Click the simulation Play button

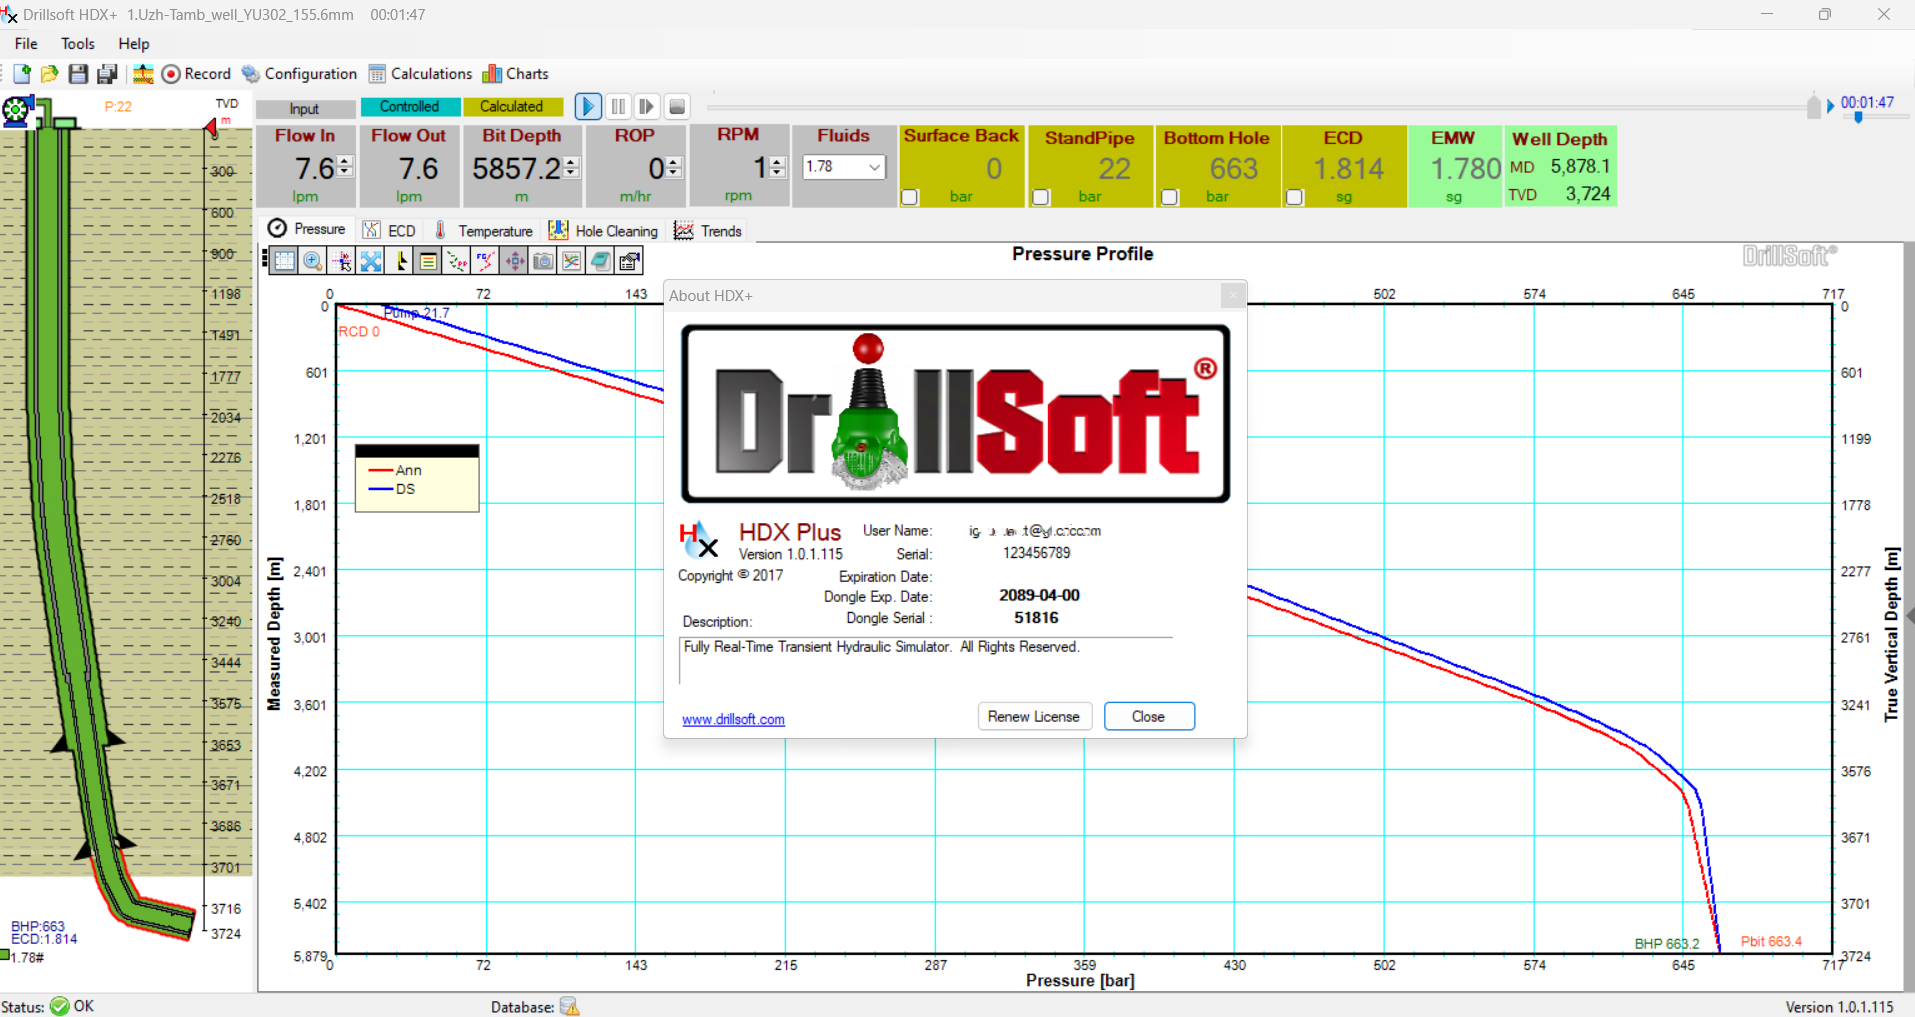tap(588, 106)
